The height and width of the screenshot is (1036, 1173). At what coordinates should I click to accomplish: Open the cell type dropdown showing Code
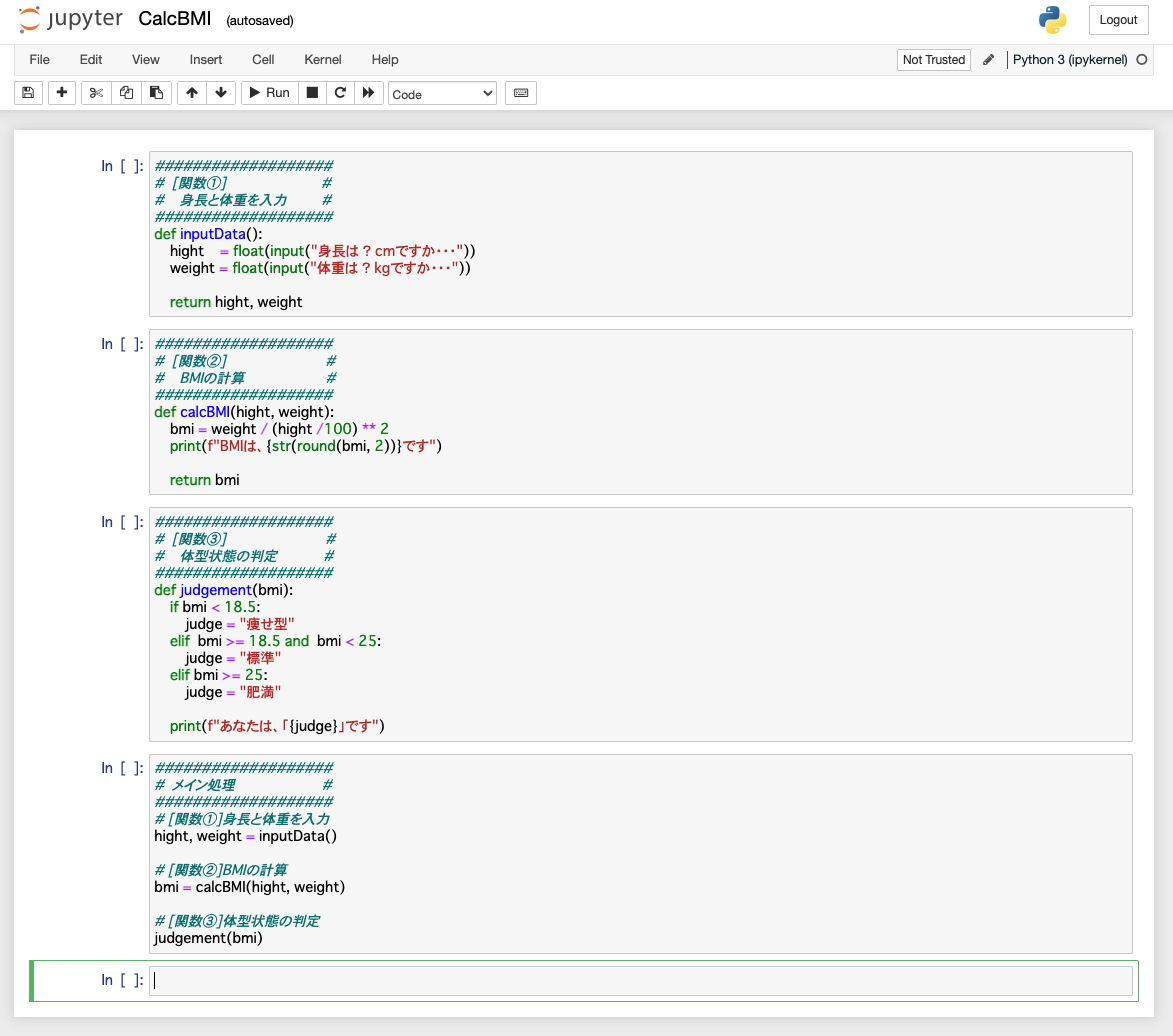pyautogui.click(x=442, y=92)
